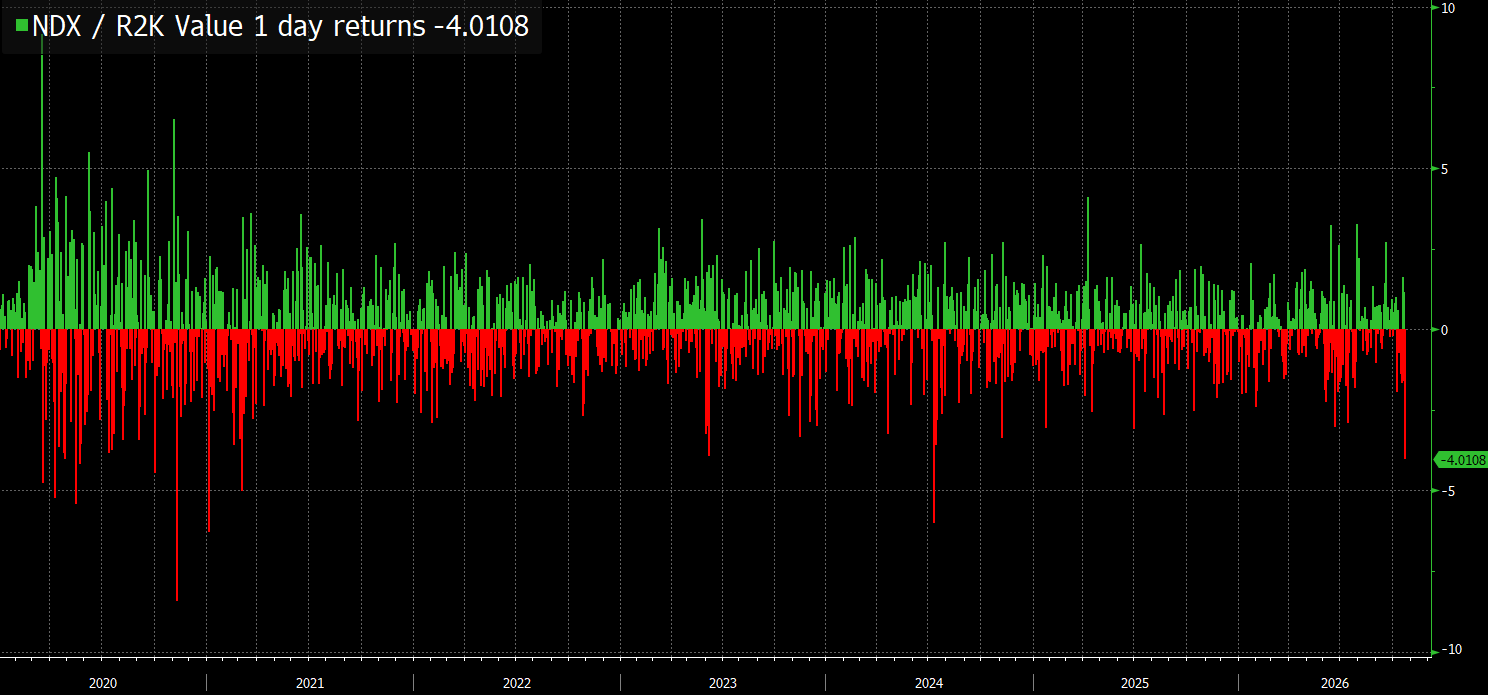Click the green legend square for NDX series

(22, 27)
